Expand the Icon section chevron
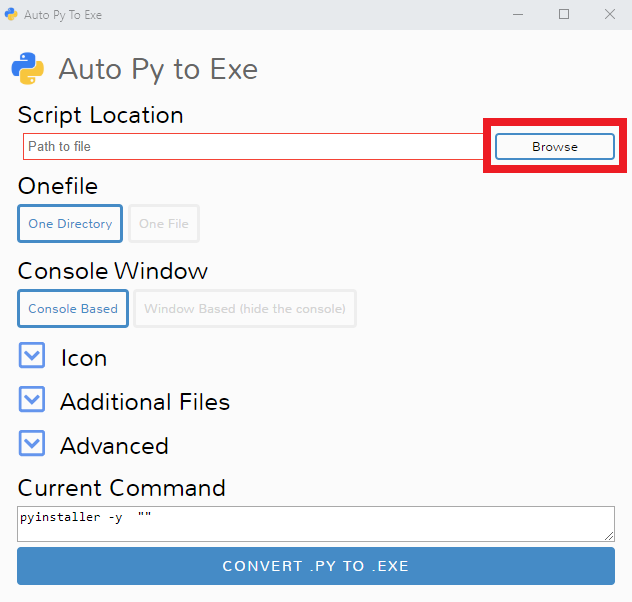This screenshot has height=602, width=632. point(32,355)
